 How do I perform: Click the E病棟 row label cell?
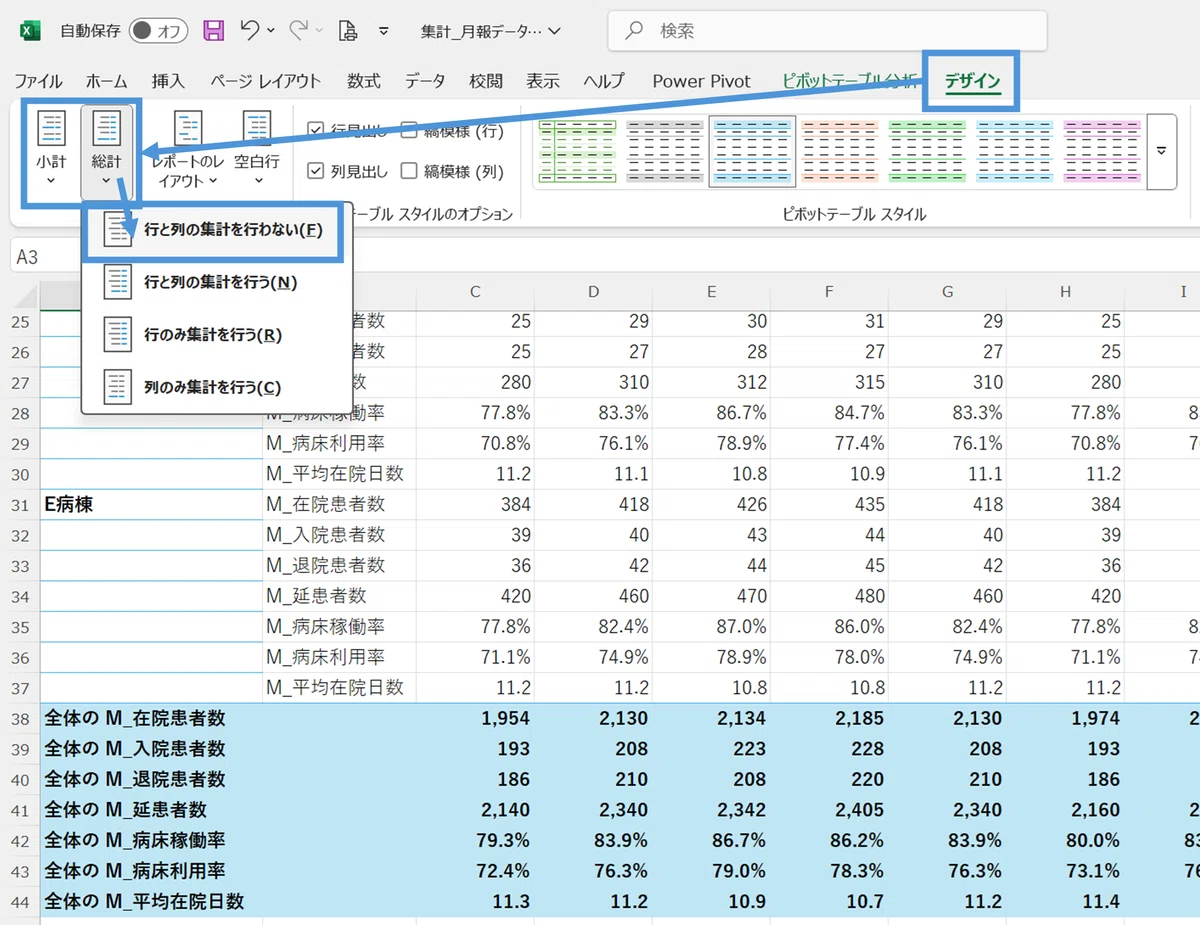(151, 504)
